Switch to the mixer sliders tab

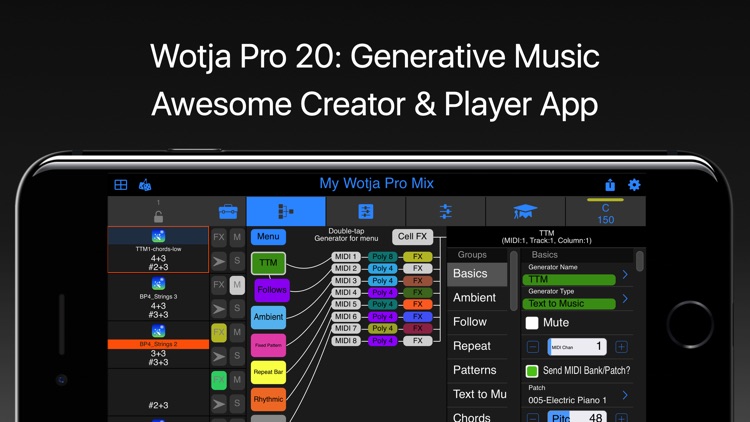[445, 211]
